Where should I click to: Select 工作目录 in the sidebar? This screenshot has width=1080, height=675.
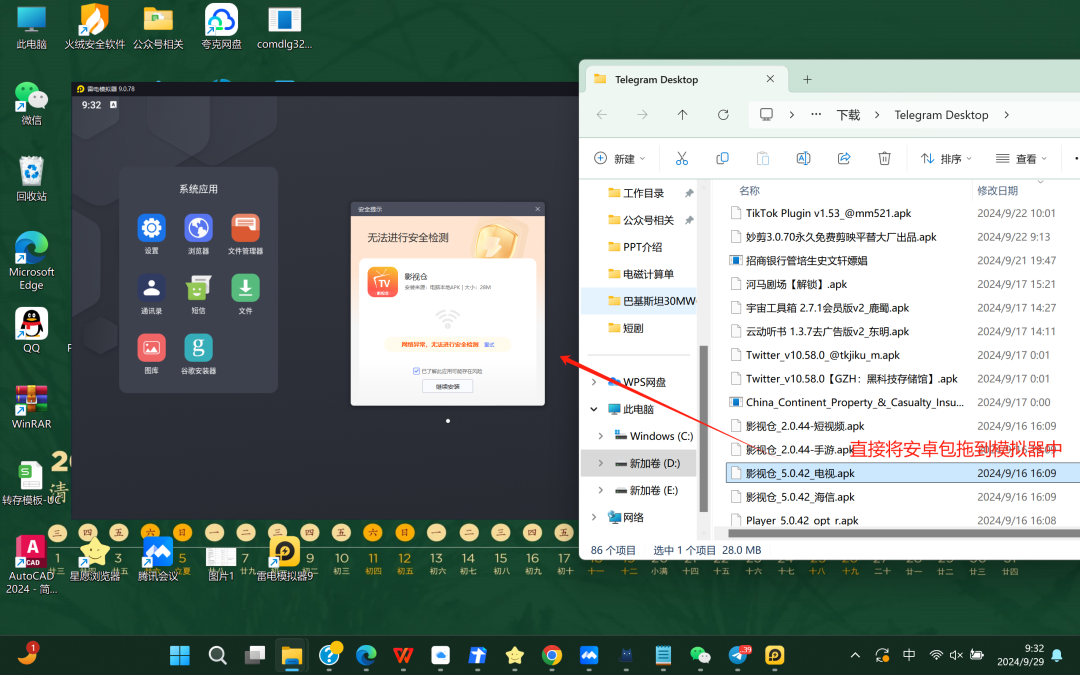pyautogui.click(x=643, y=194)
